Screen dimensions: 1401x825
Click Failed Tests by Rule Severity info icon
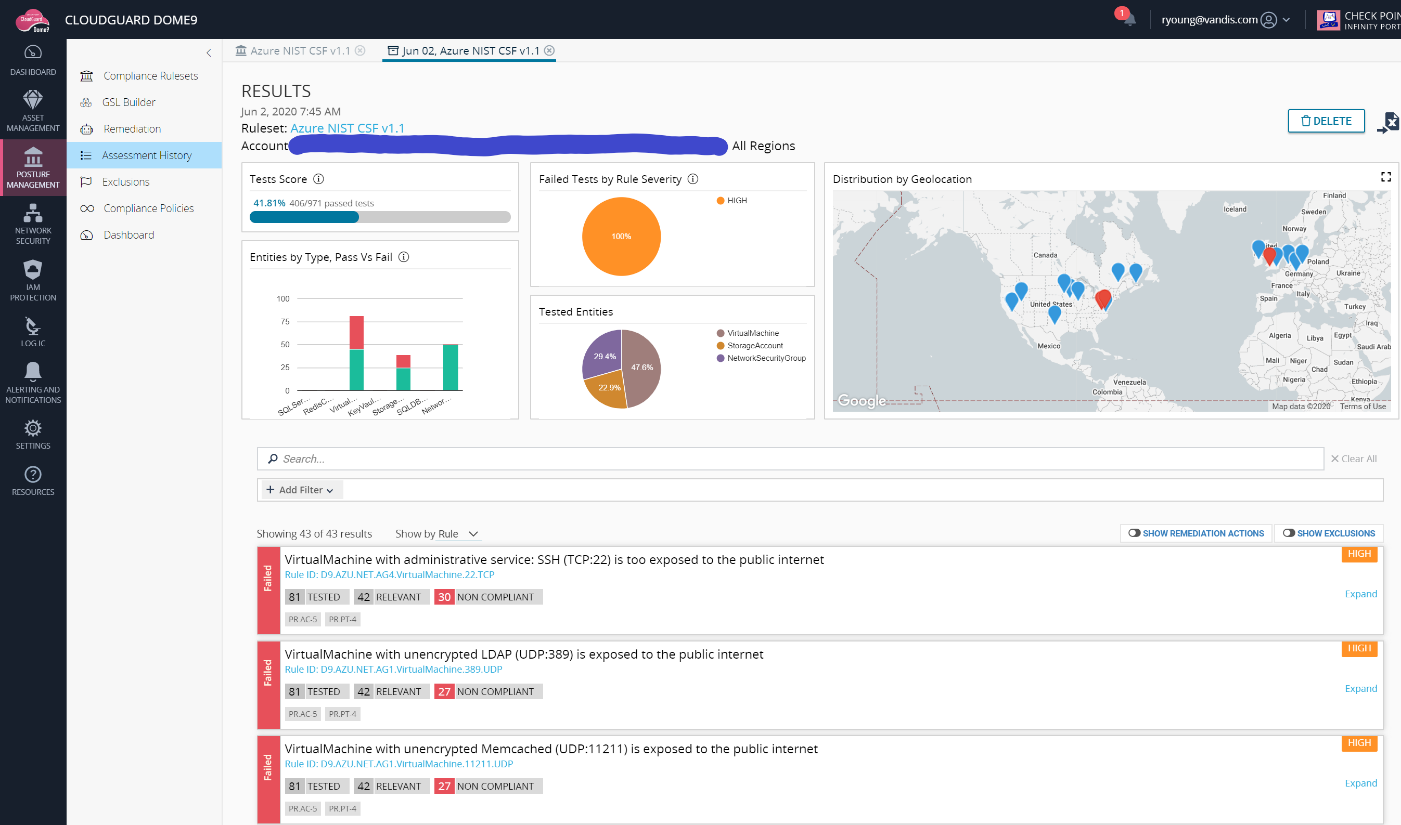[x=693, y=179]
